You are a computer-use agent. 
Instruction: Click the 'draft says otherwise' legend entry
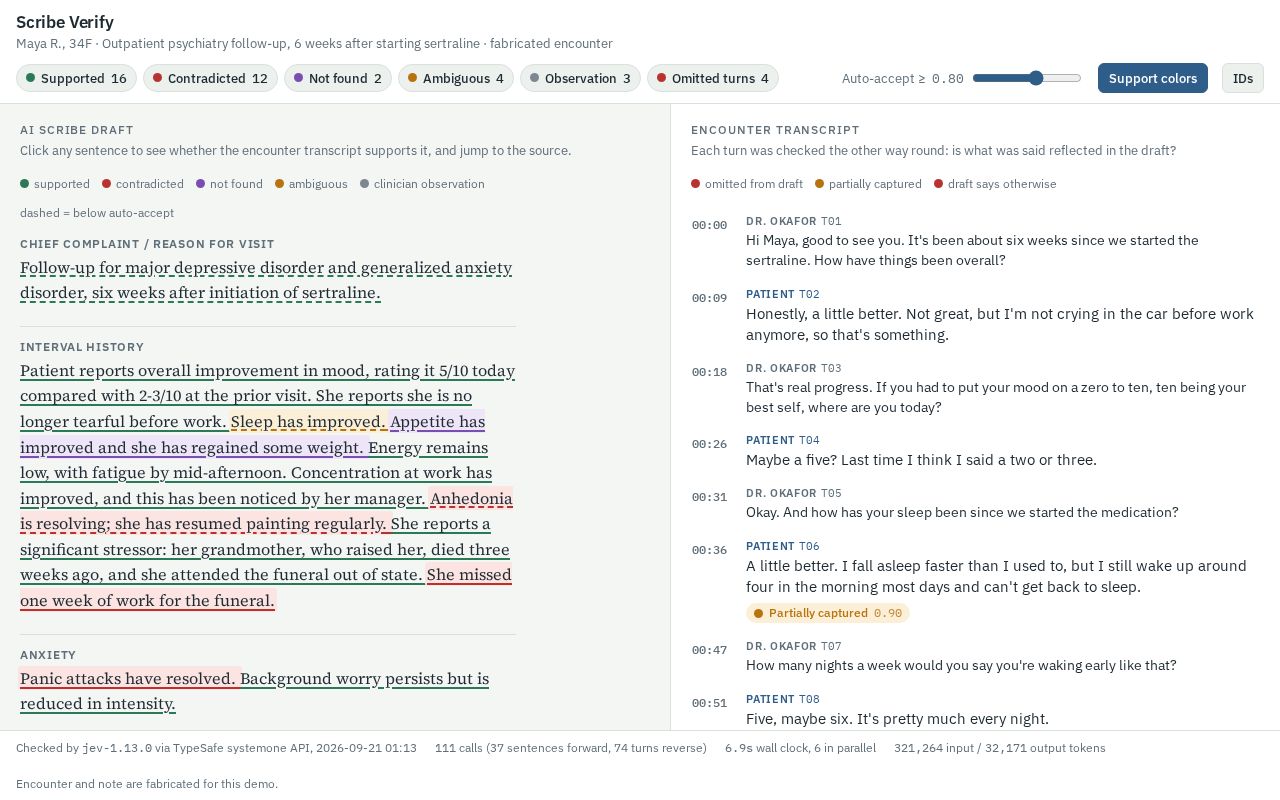point(995,184)
